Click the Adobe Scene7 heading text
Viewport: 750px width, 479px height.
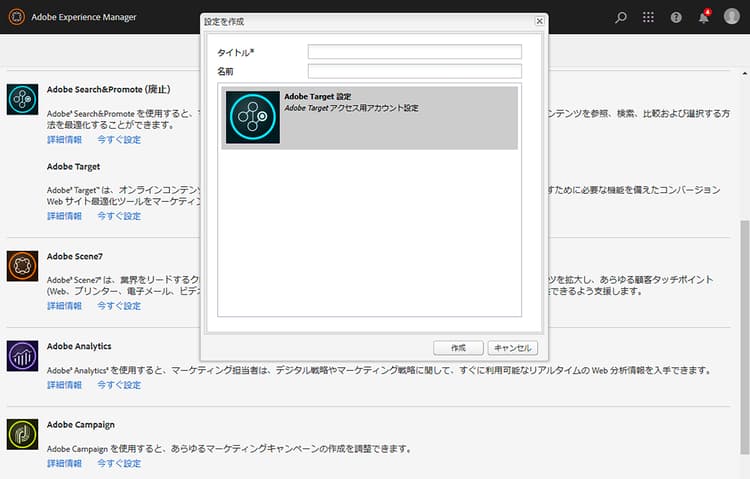(x=75, y=256)
